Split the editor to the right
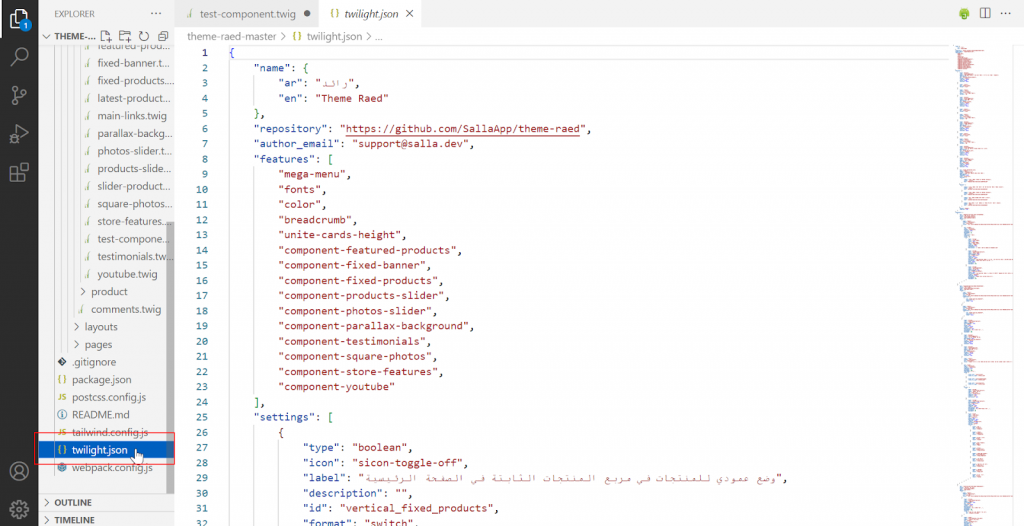 pos(985,14)
